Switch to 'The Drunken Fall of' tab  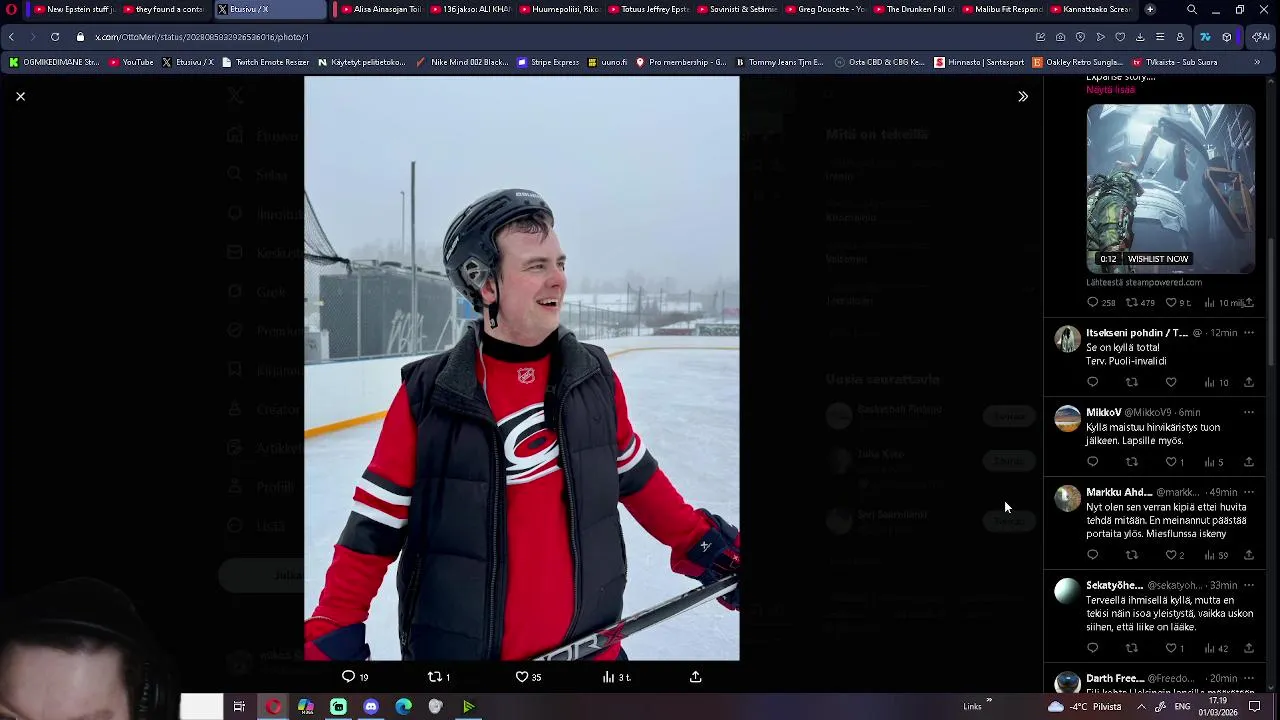[914, 9]
